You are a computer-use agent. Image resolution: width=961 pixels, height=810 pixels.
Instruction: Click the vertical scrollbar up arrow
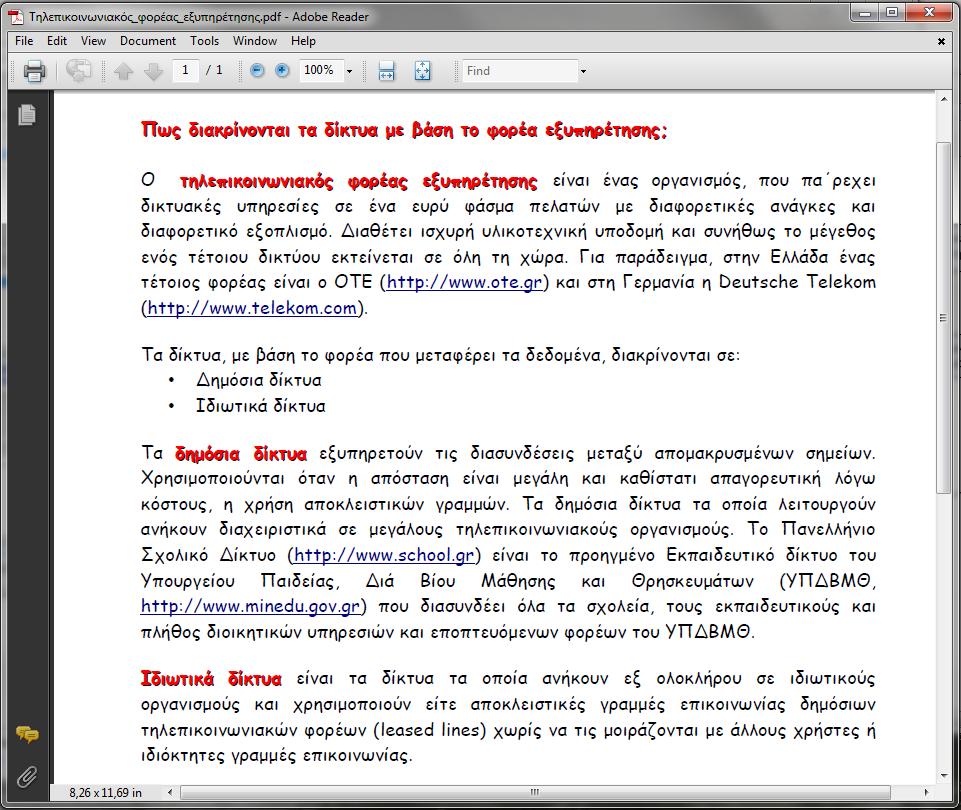[943, 99]
